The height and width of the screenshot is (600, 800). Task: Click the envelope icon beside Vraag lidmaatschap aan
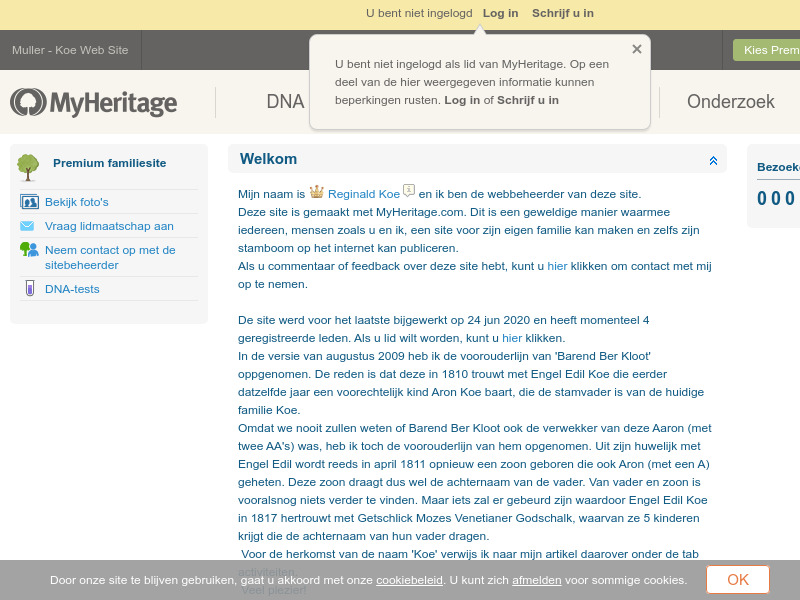point(27,226)
